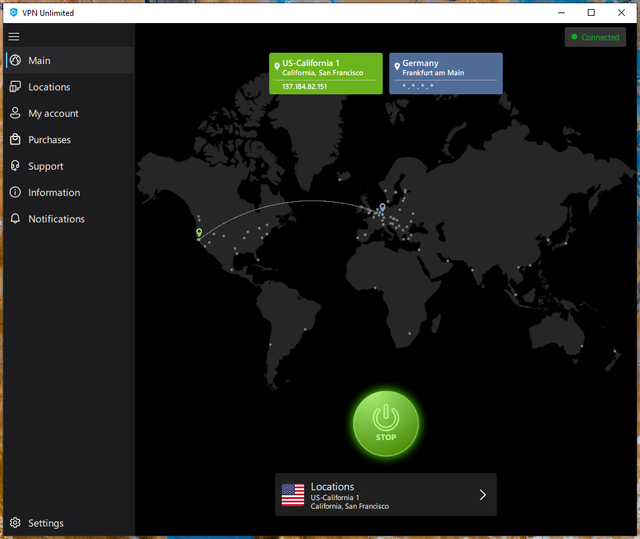Expand Locations with the right chevron arrow

pyautogui.click(x=483, y=495)
